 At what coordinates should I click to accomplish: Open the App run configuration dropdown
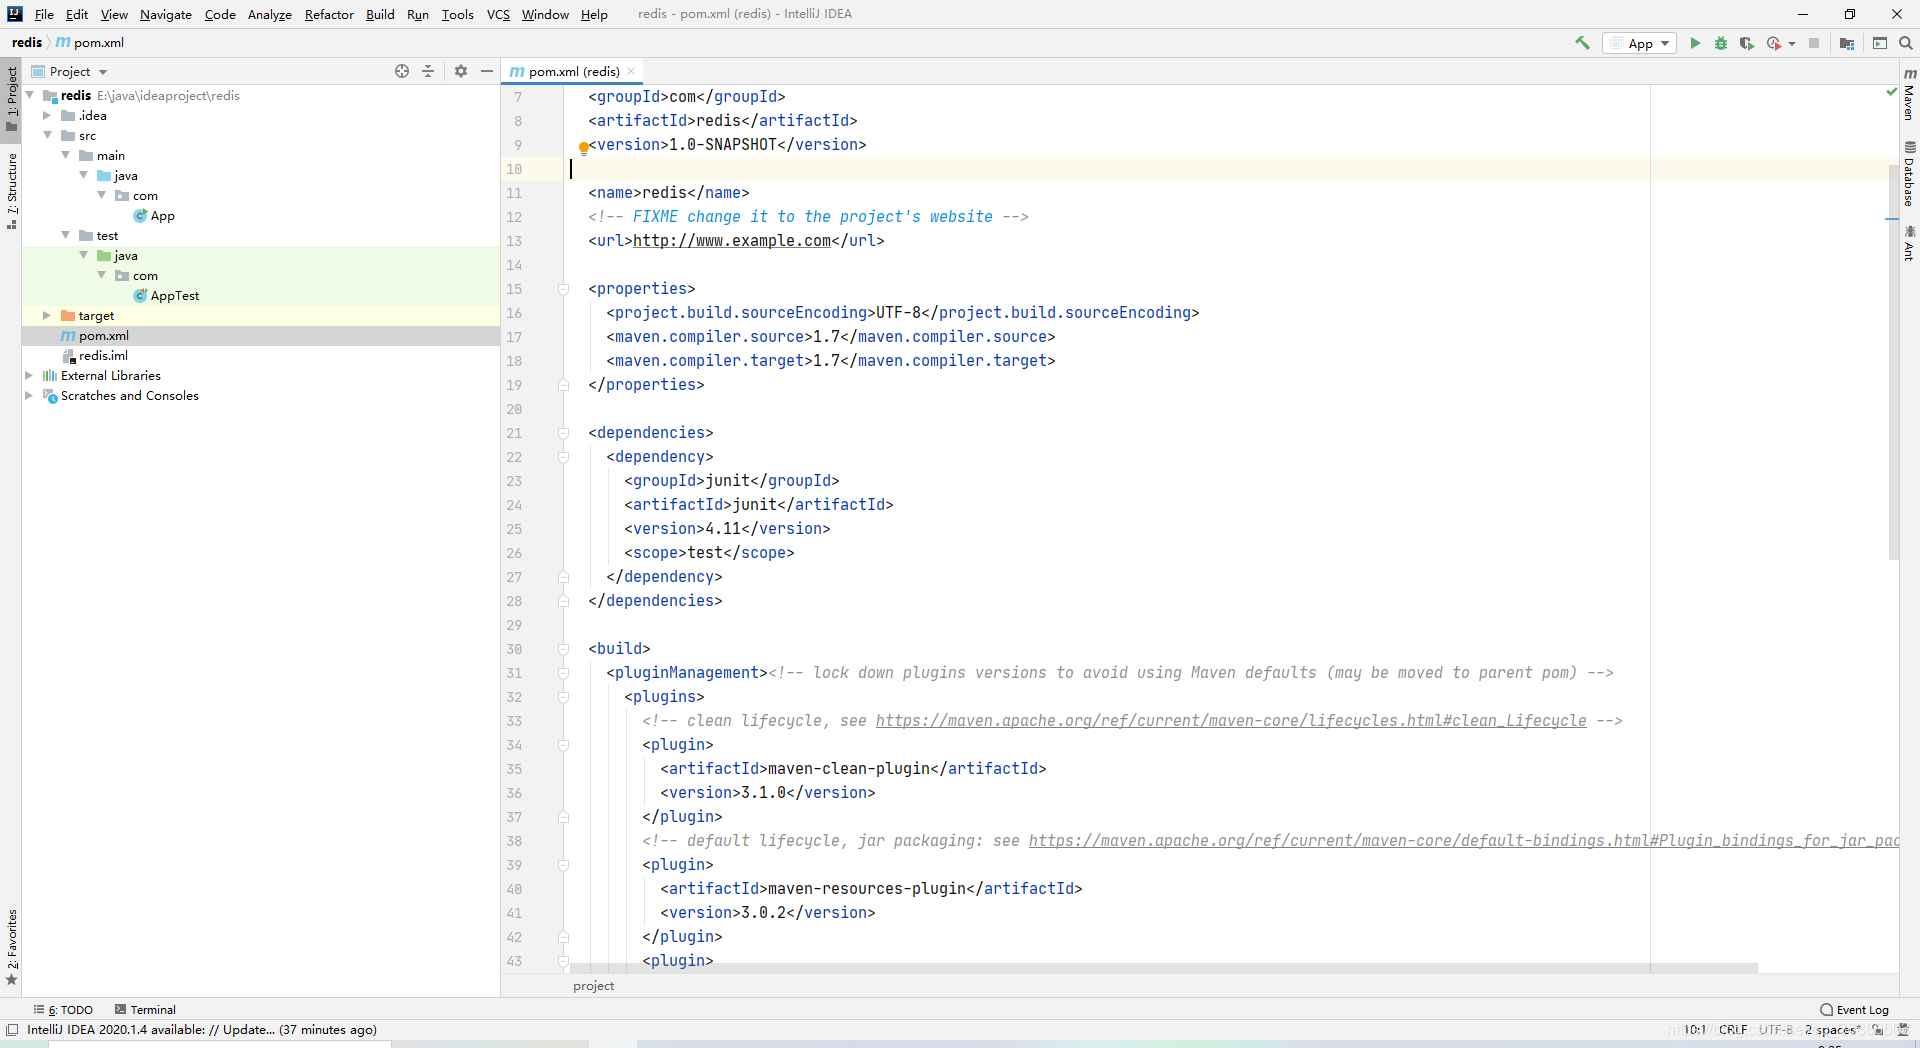(1639, 43)
